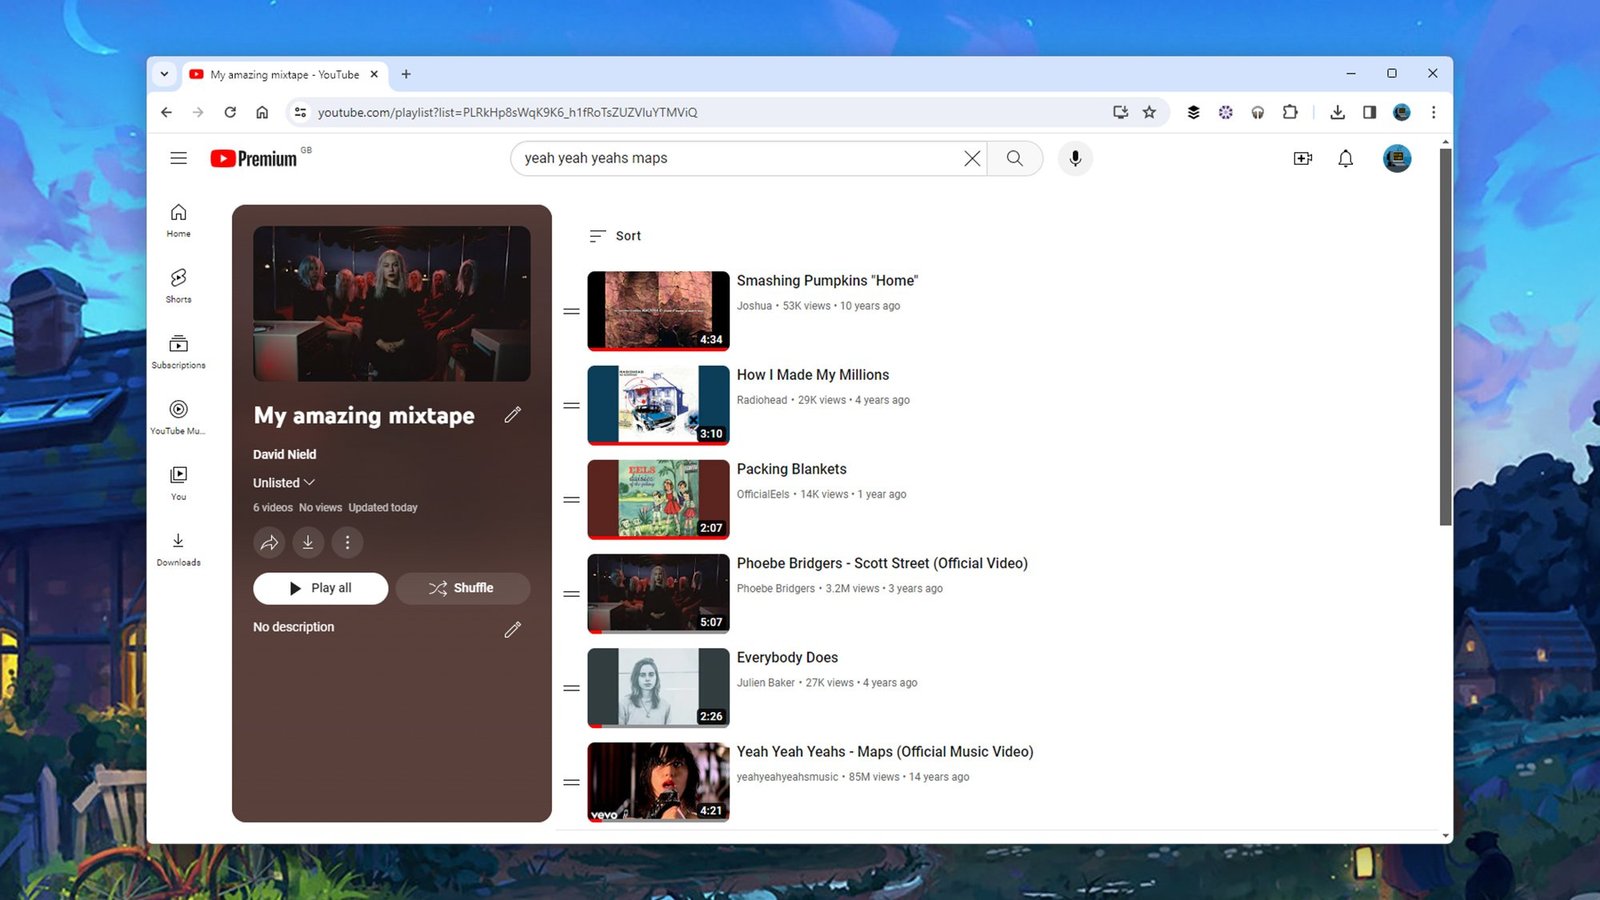Click the address bar URL
The width and height of the screenshot is (1600, 900).
508,112
